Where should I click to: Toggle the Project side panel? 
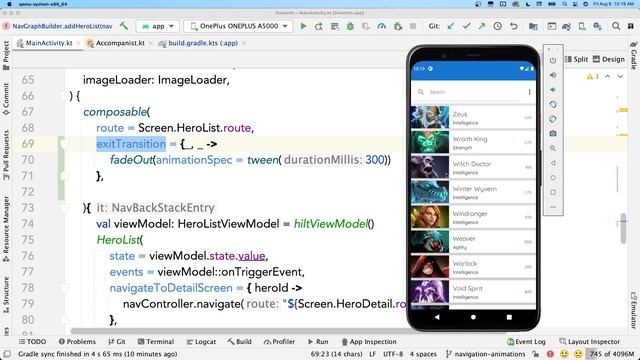coord(6,56)
